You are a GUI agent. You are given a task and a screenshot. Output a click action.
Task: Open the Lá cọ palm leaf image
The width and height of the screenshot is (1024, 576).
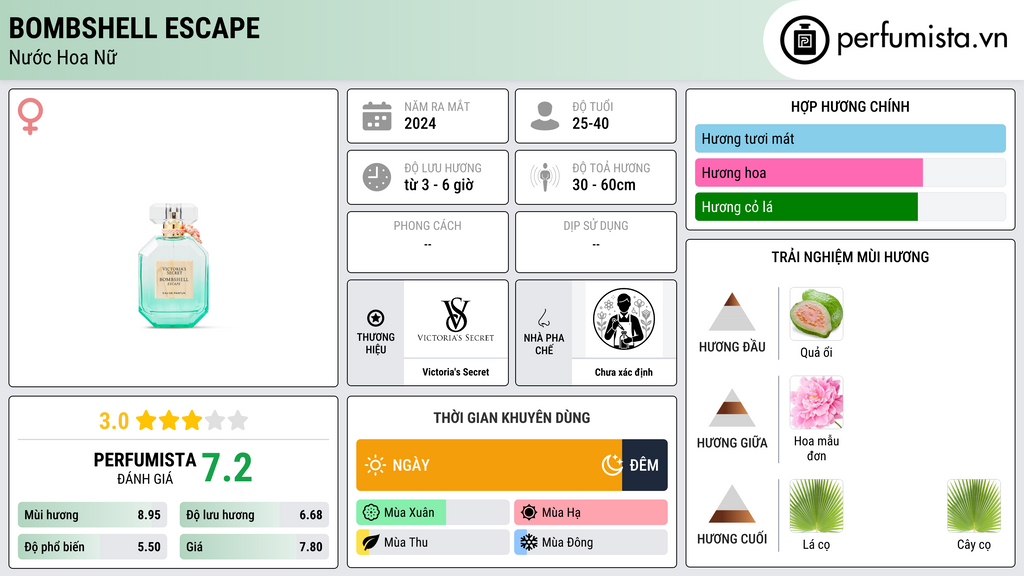coord(816,505)
